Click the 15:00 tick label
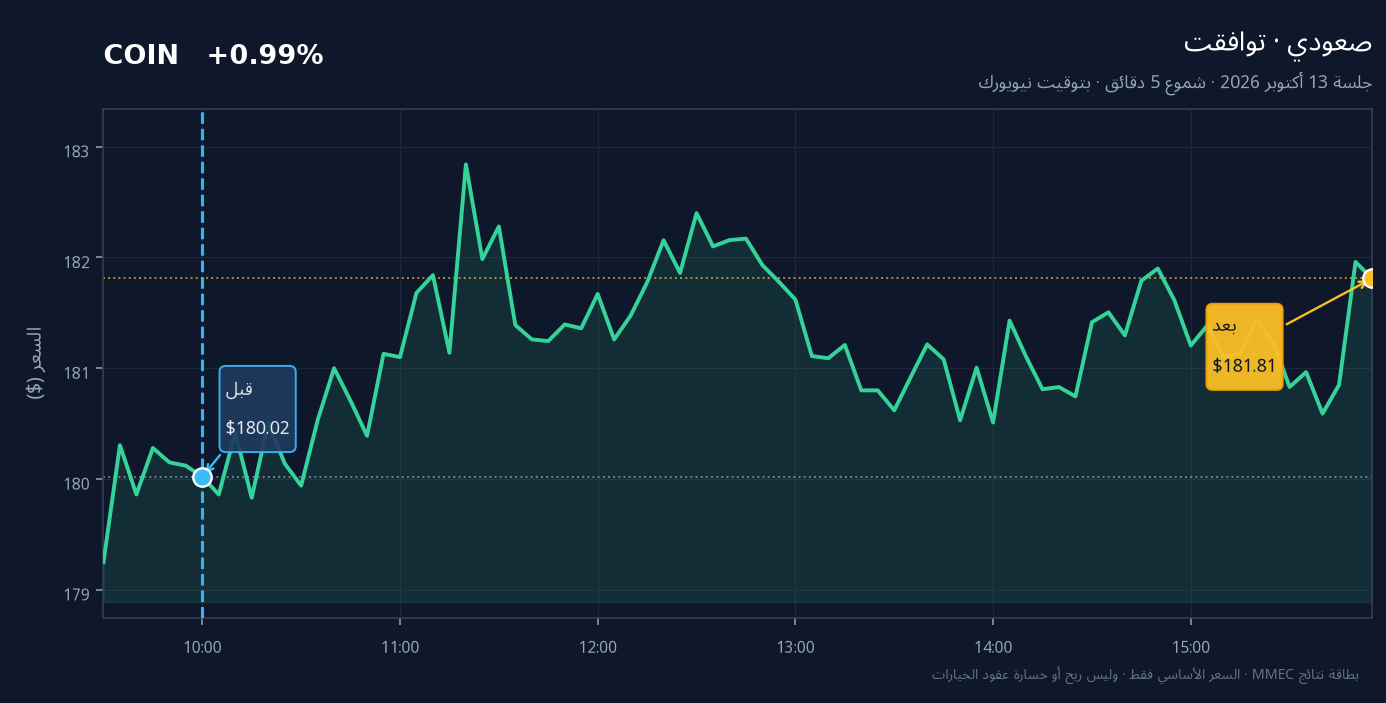The image size is (1386, 703). click(x=1190, y=647)
